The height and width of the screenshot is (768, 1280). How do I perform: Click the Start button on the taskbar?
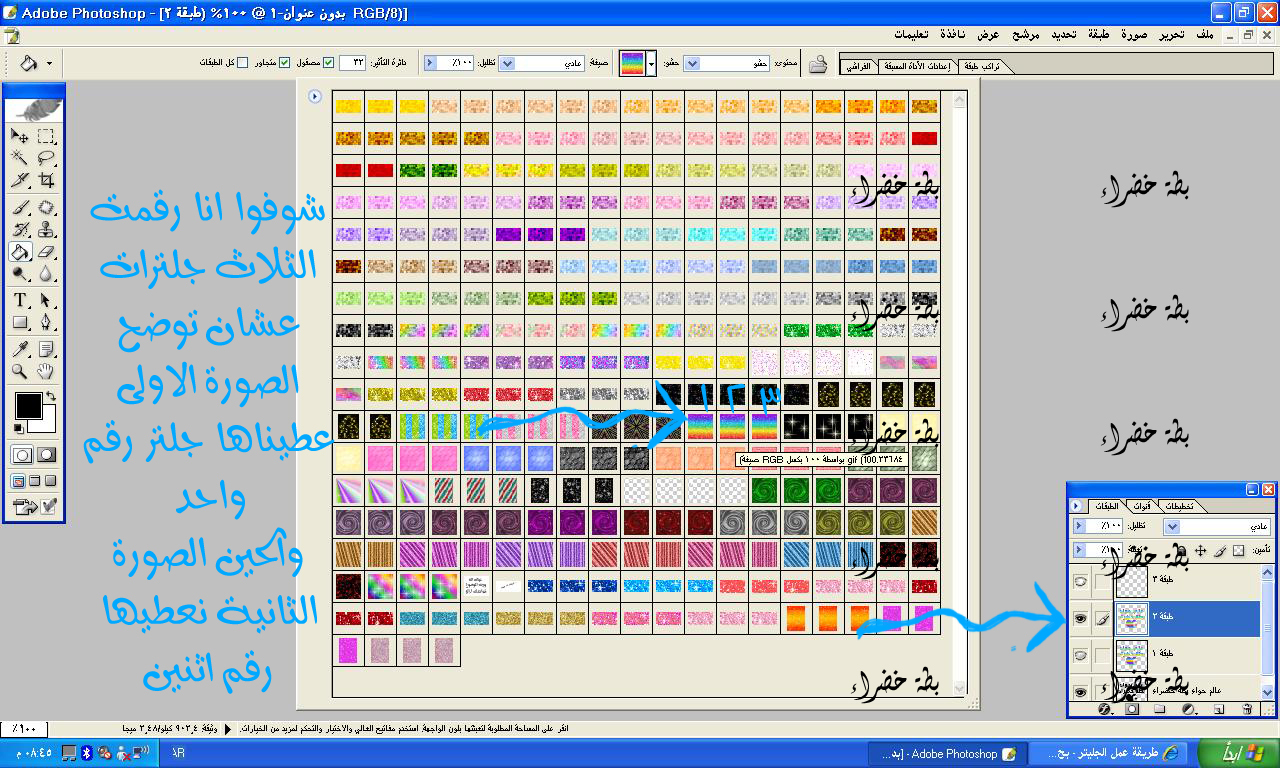pos(1241,753)
